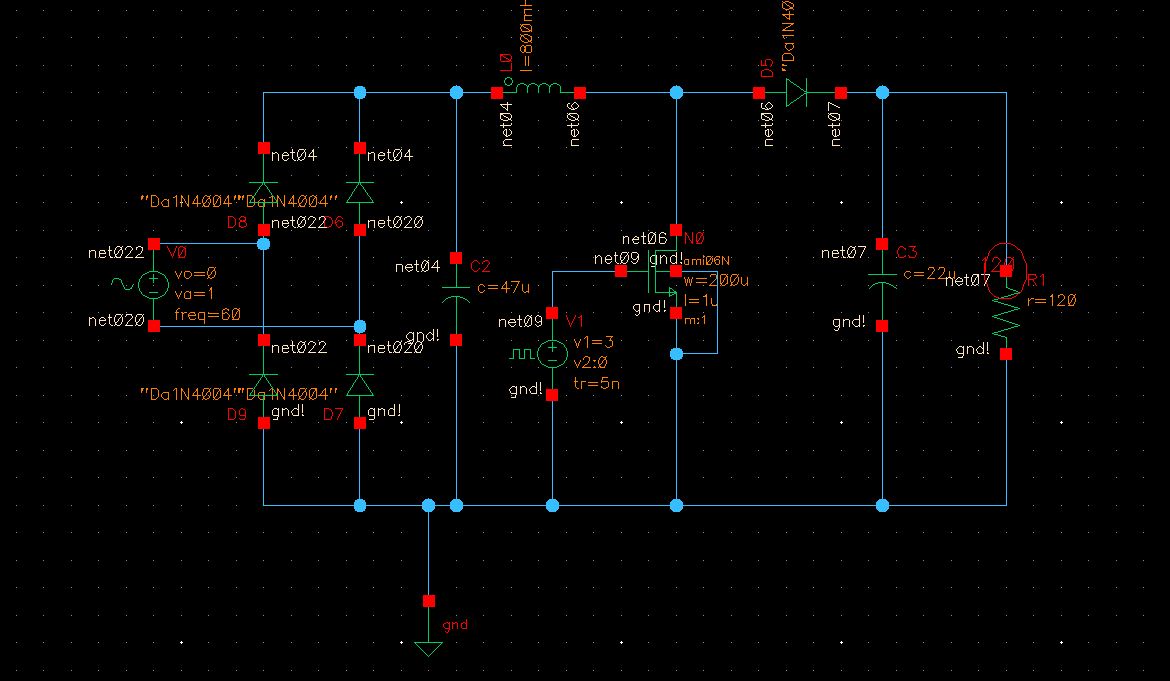Click the red 'D8' instance label
Screen dimensions: 1170x681
coord(237,223)
